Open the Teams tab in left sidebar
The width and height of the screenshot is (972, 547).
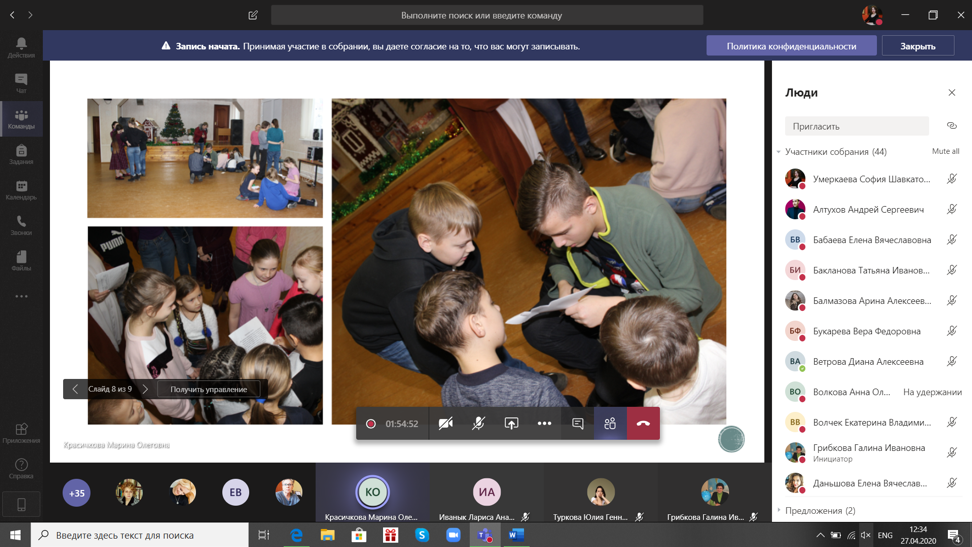(21, 119)
